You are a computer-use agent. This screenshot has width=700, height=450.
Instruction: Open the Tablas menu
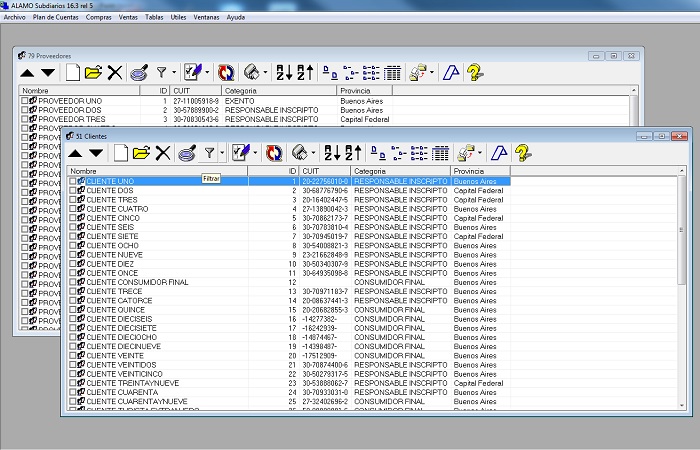[x=154, y=17]
